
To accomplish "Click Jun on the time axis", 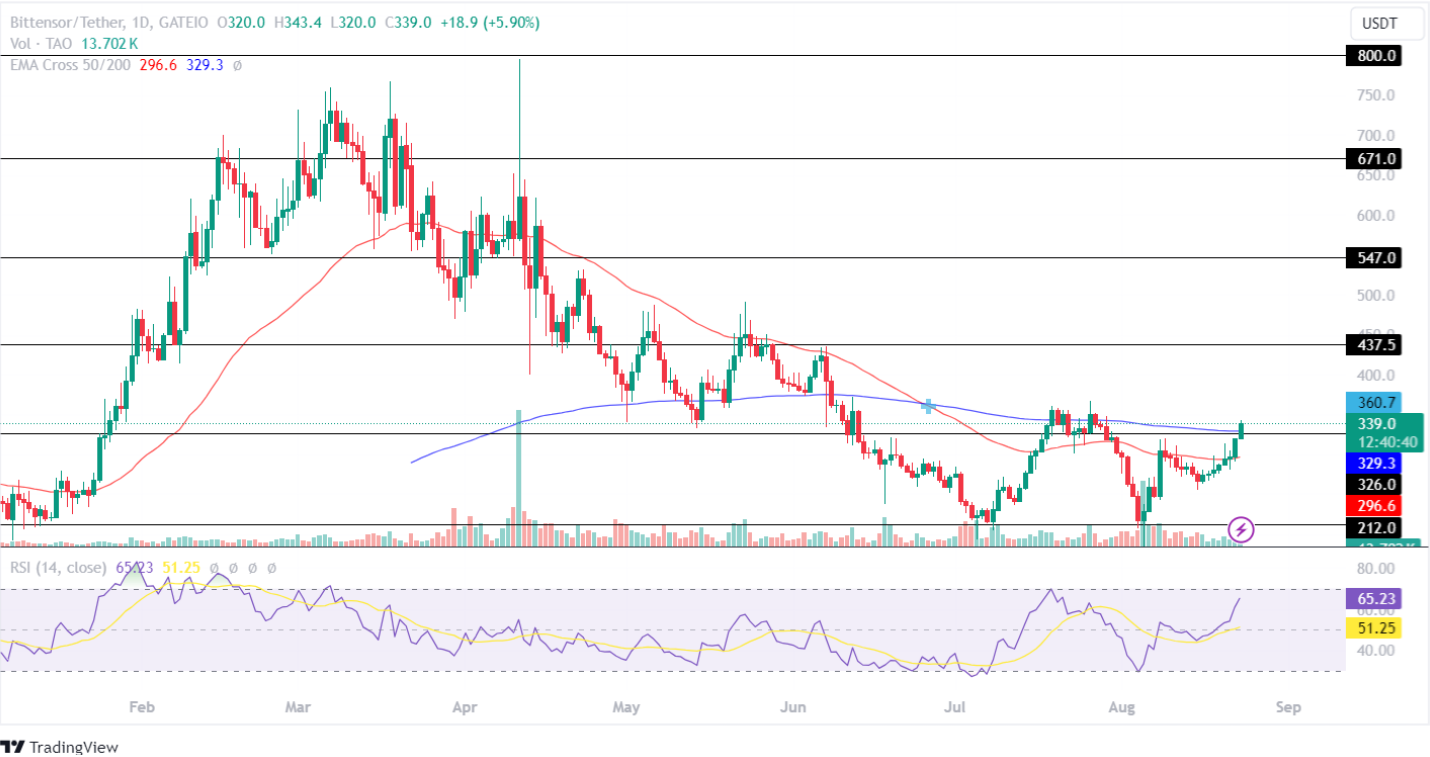I will pyautogui.click(x=793, y=708).
